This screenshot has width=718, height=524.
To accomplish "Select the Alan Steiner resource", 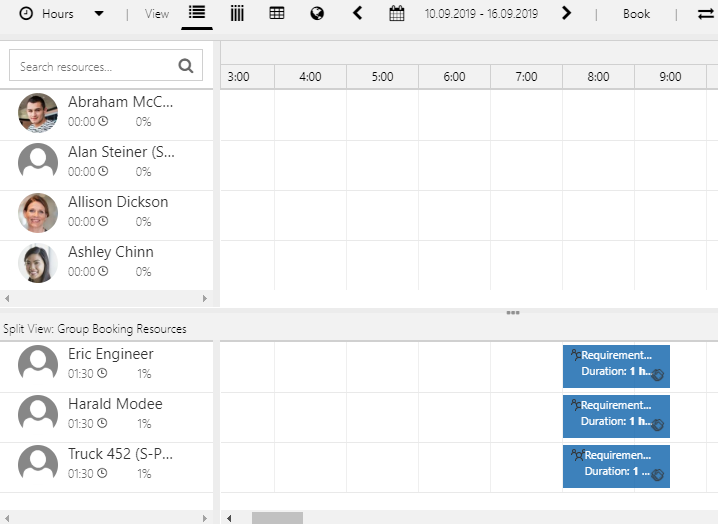I will [x=106, y=165].
